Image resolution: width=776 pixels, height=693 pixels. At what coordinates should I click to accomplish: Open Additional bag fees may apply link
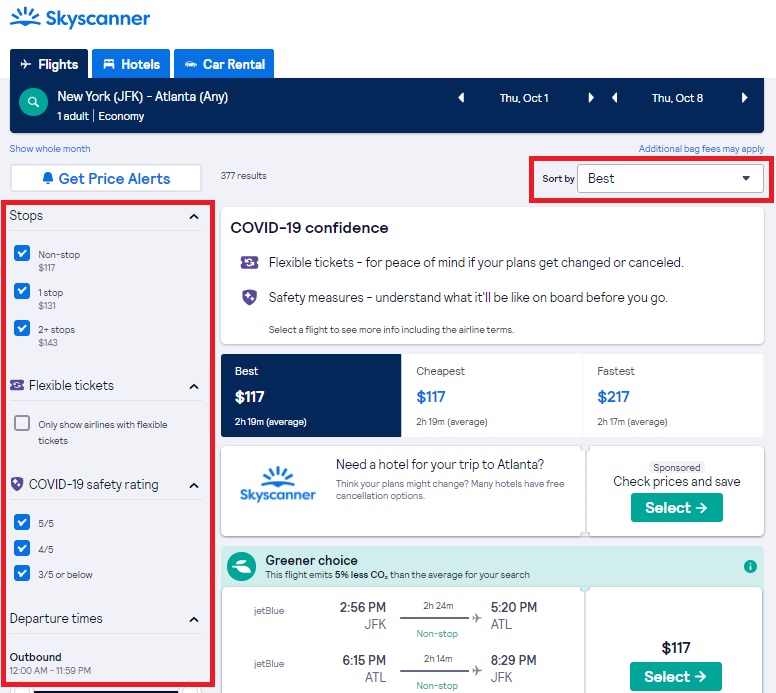pos(701,148)
